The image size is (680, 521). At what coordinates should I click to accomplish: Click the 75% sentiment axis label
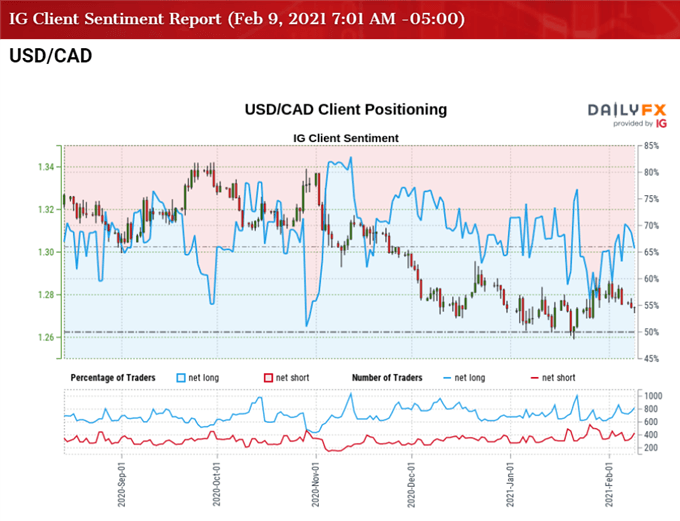(x=651, y=199)
